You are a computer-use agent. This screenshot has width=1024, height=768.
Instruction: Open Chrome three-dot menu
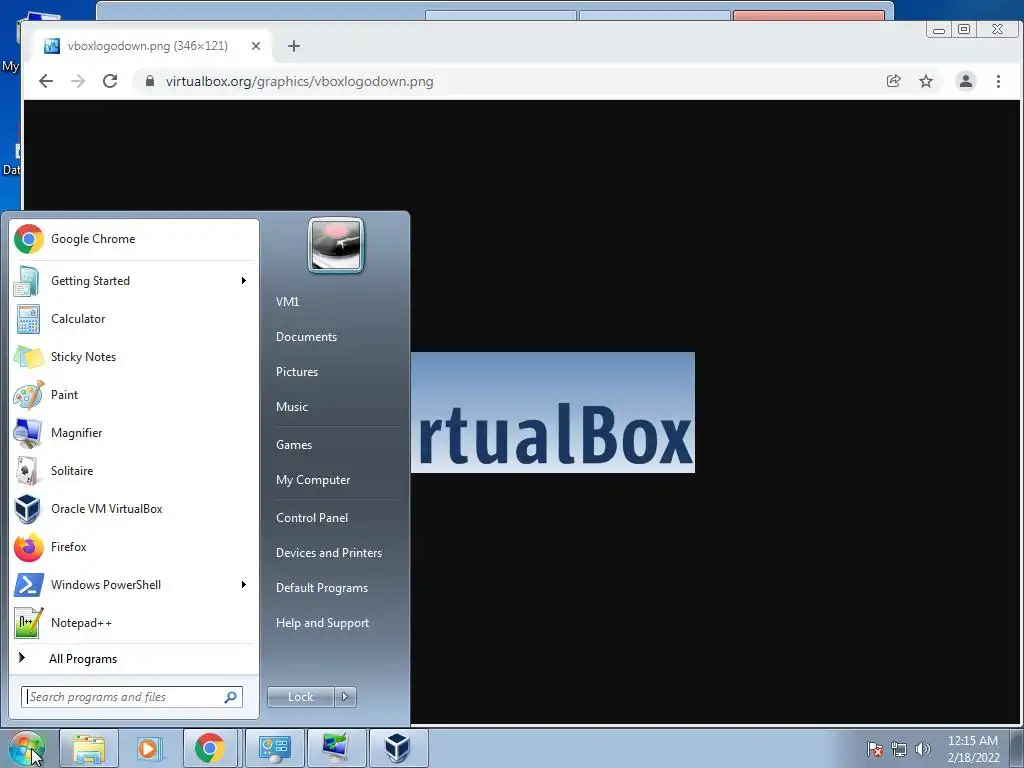click(999, 81)
